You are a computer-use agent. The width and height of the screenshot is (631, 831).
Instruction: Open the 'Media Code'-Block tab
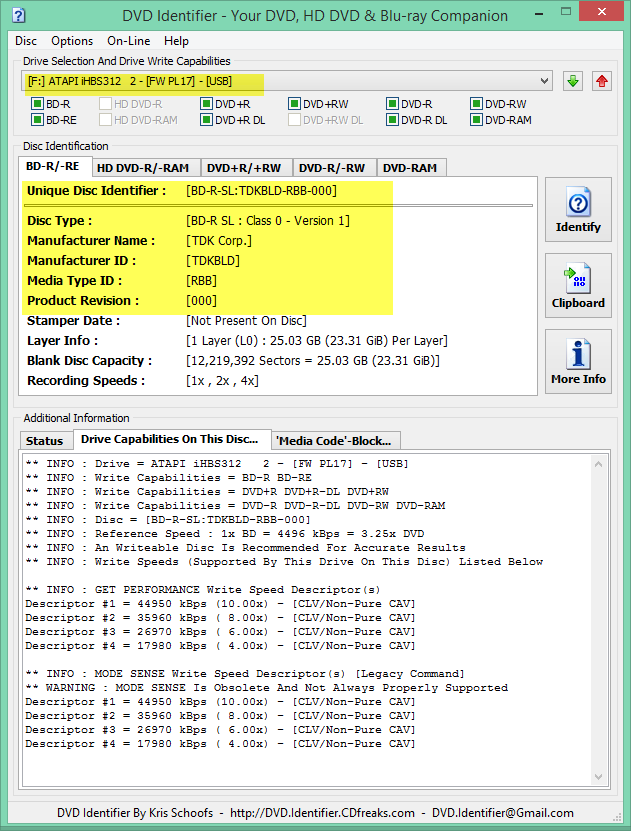(x=334, y=441)
